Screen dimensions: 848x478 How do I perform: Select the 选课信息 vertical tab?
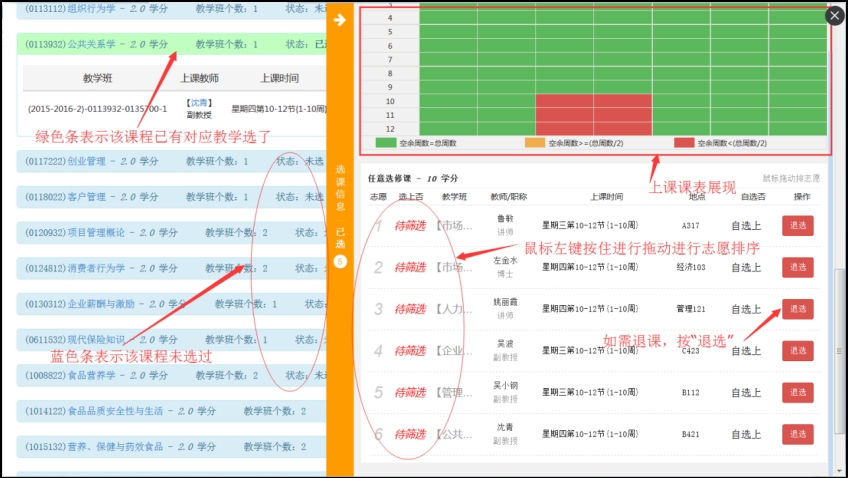pos(340,190)
